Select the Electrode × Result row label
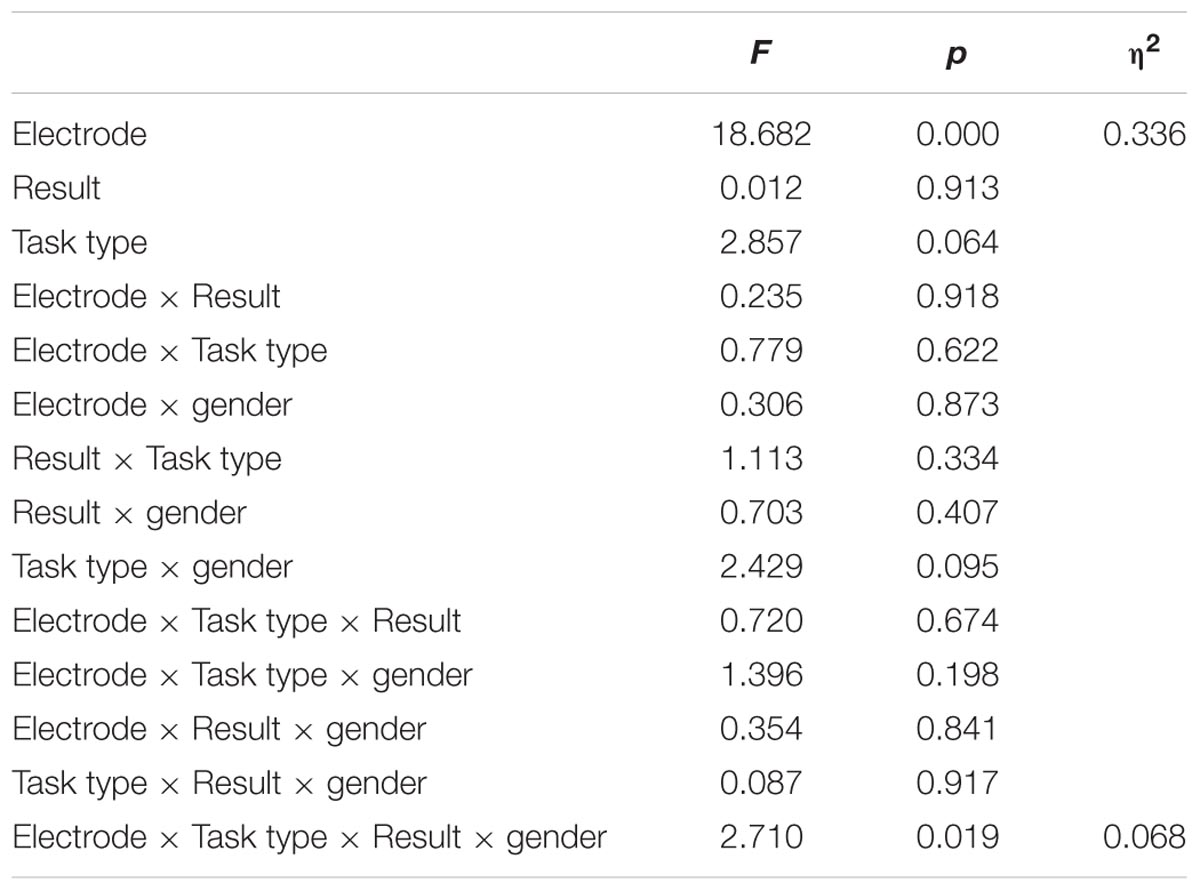This screenshot has width=1200, height=891. [147, 297]
